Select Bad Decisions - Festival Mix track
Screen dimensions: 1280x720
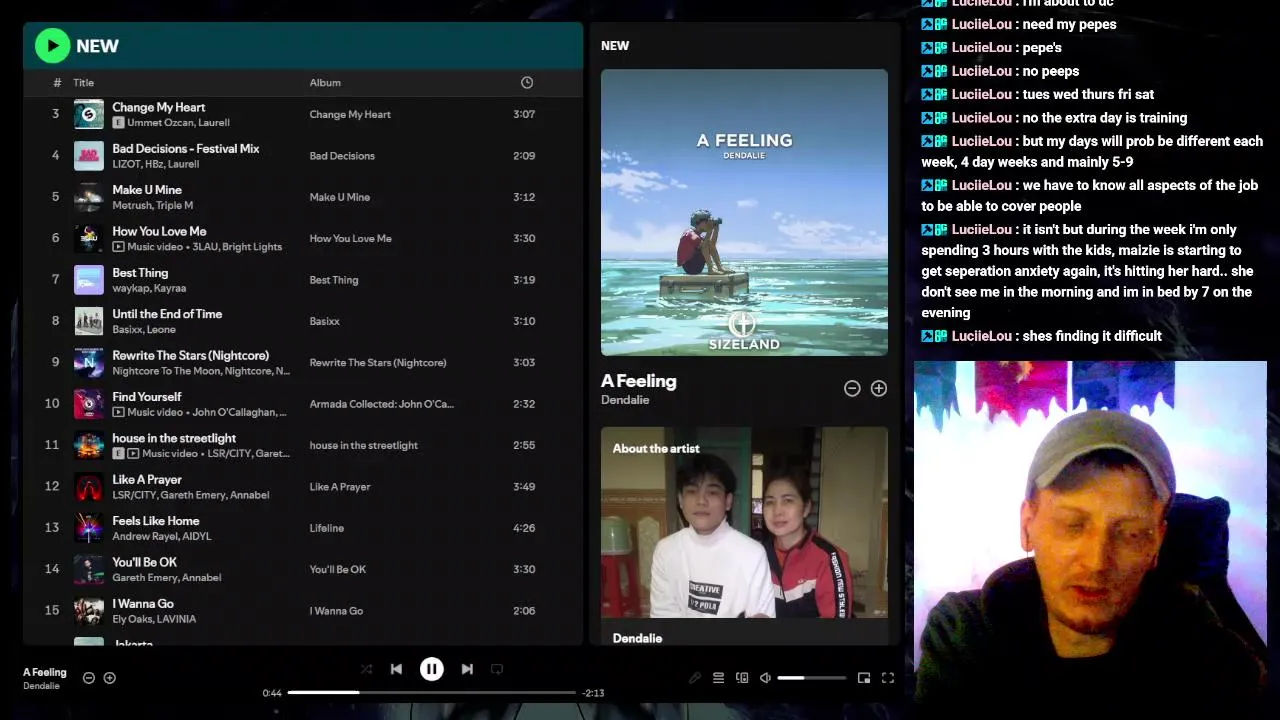pos(186,148)
